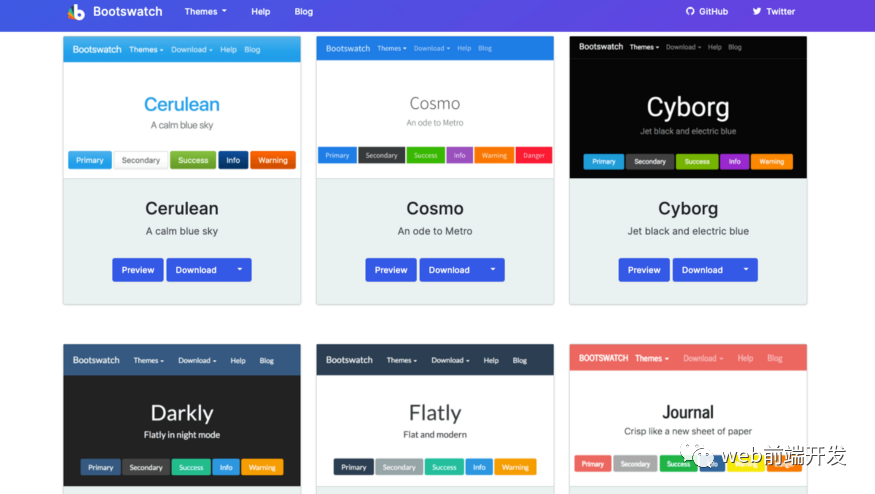875x494 pixels.
Task: Expand the Themes dropdown in top navbar
Action: coord(205,12)
